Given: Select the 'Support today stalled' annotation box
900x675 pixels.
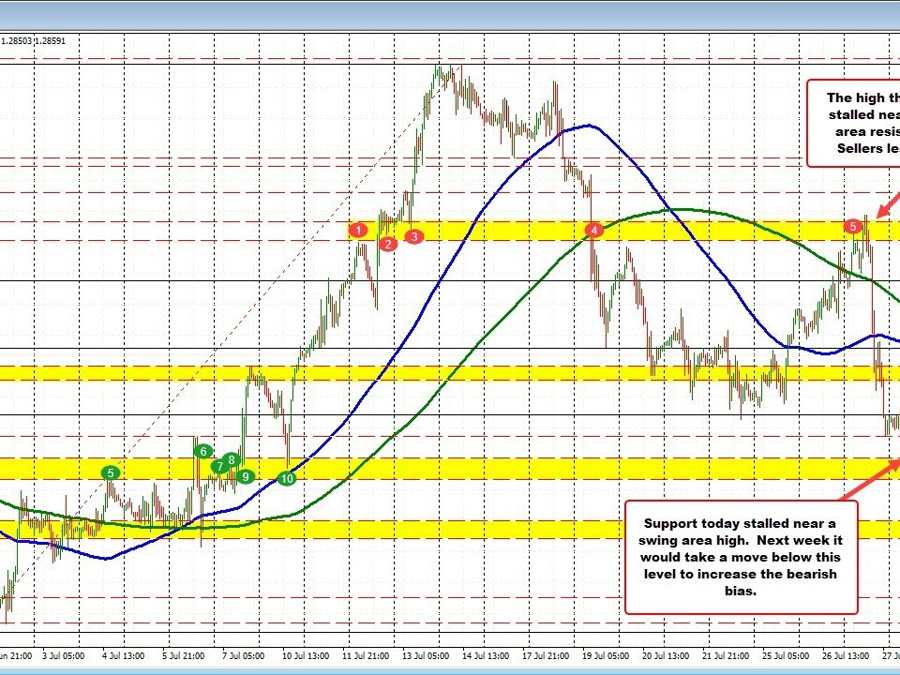Looking at the screenshot, I should 741,557.
